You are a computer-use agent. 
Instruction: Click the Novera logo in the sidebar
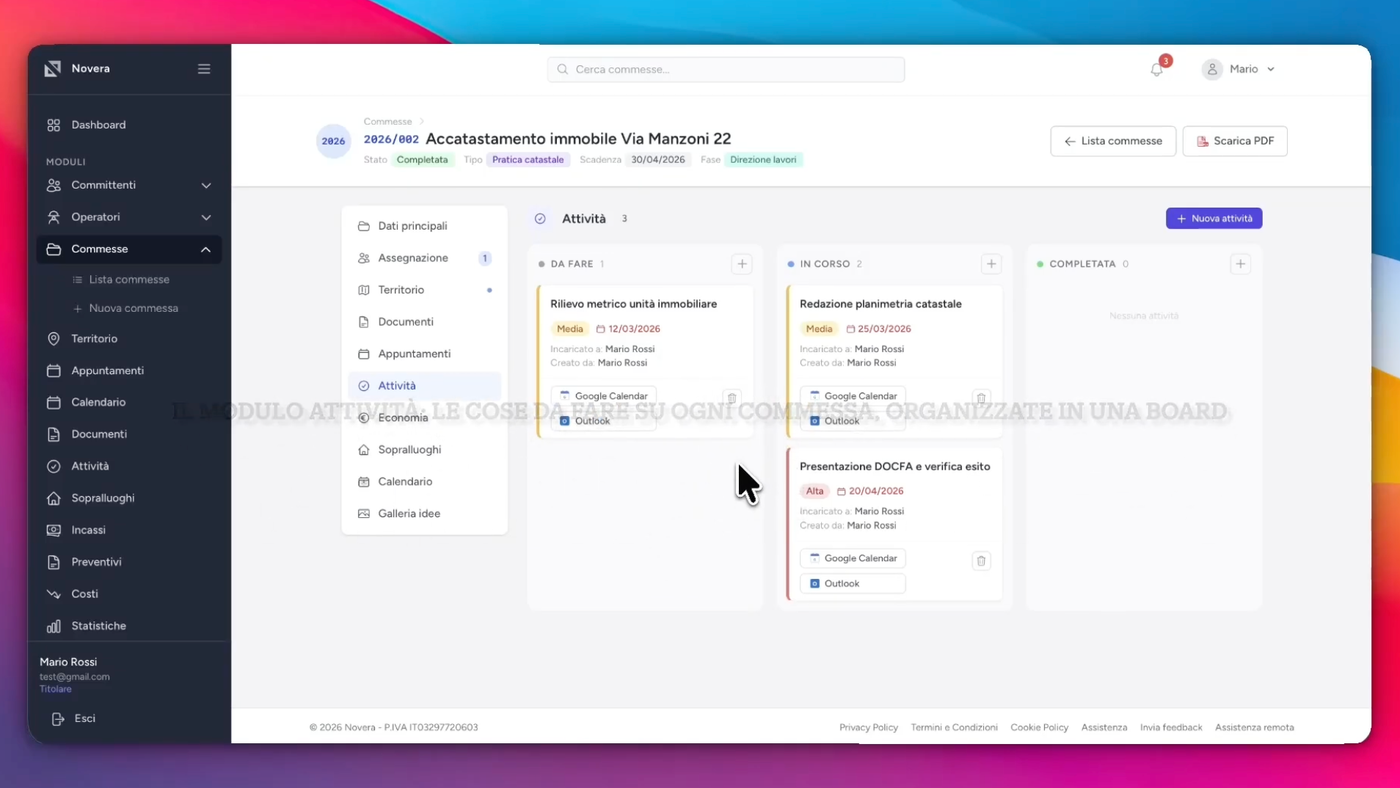pyautogui.click(x=53, y=69)
